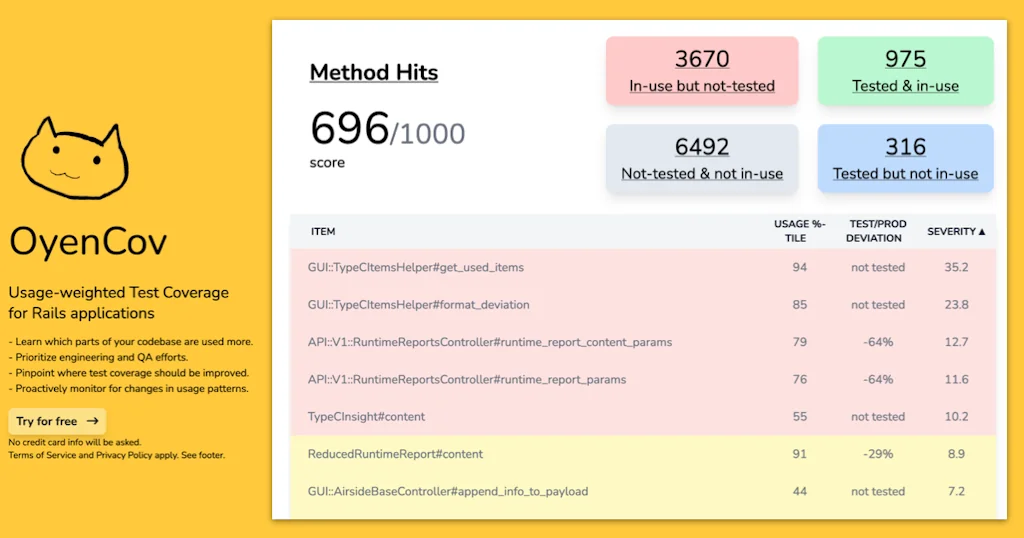Screen dimensions: 1024x538
Task: Sort by the Severity column header
Action: [x=956, y=231]
